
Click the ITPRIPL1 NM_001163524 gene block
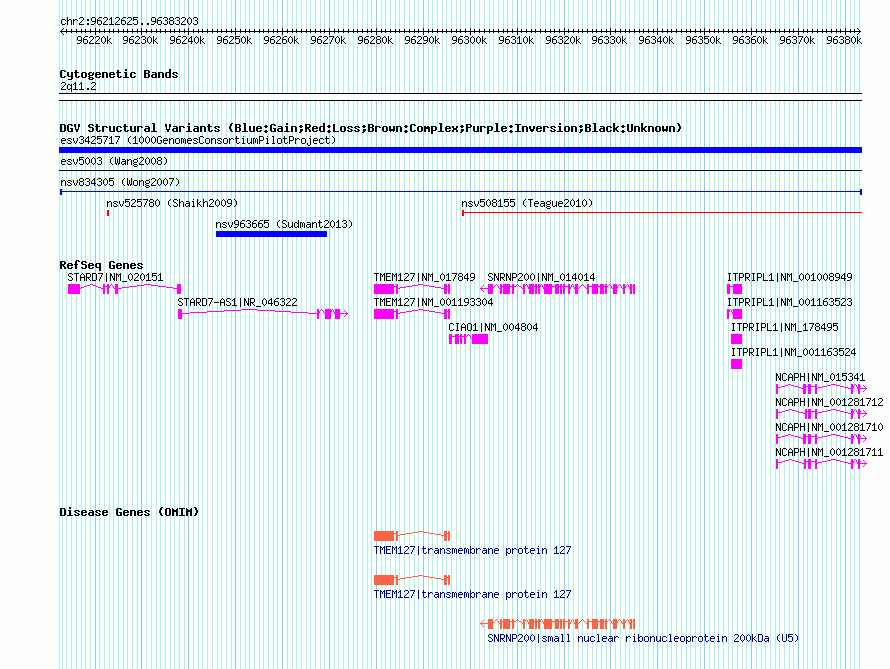coord(736,364)
